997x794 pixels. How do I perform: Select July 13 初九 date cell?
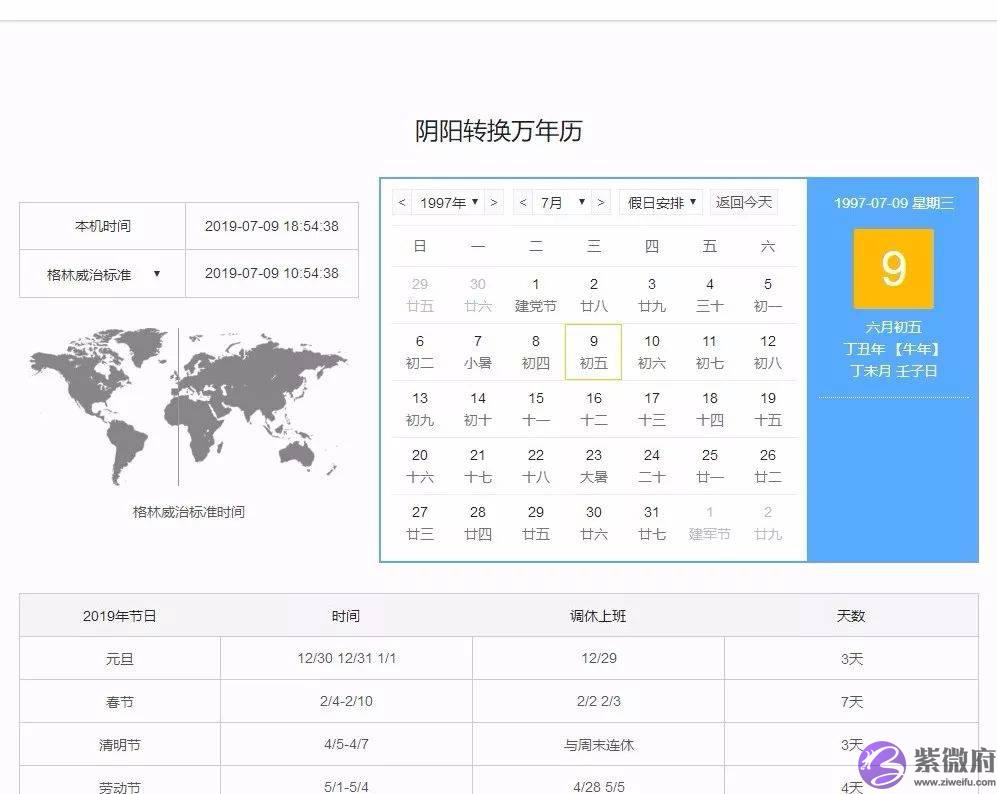(420, 409)
